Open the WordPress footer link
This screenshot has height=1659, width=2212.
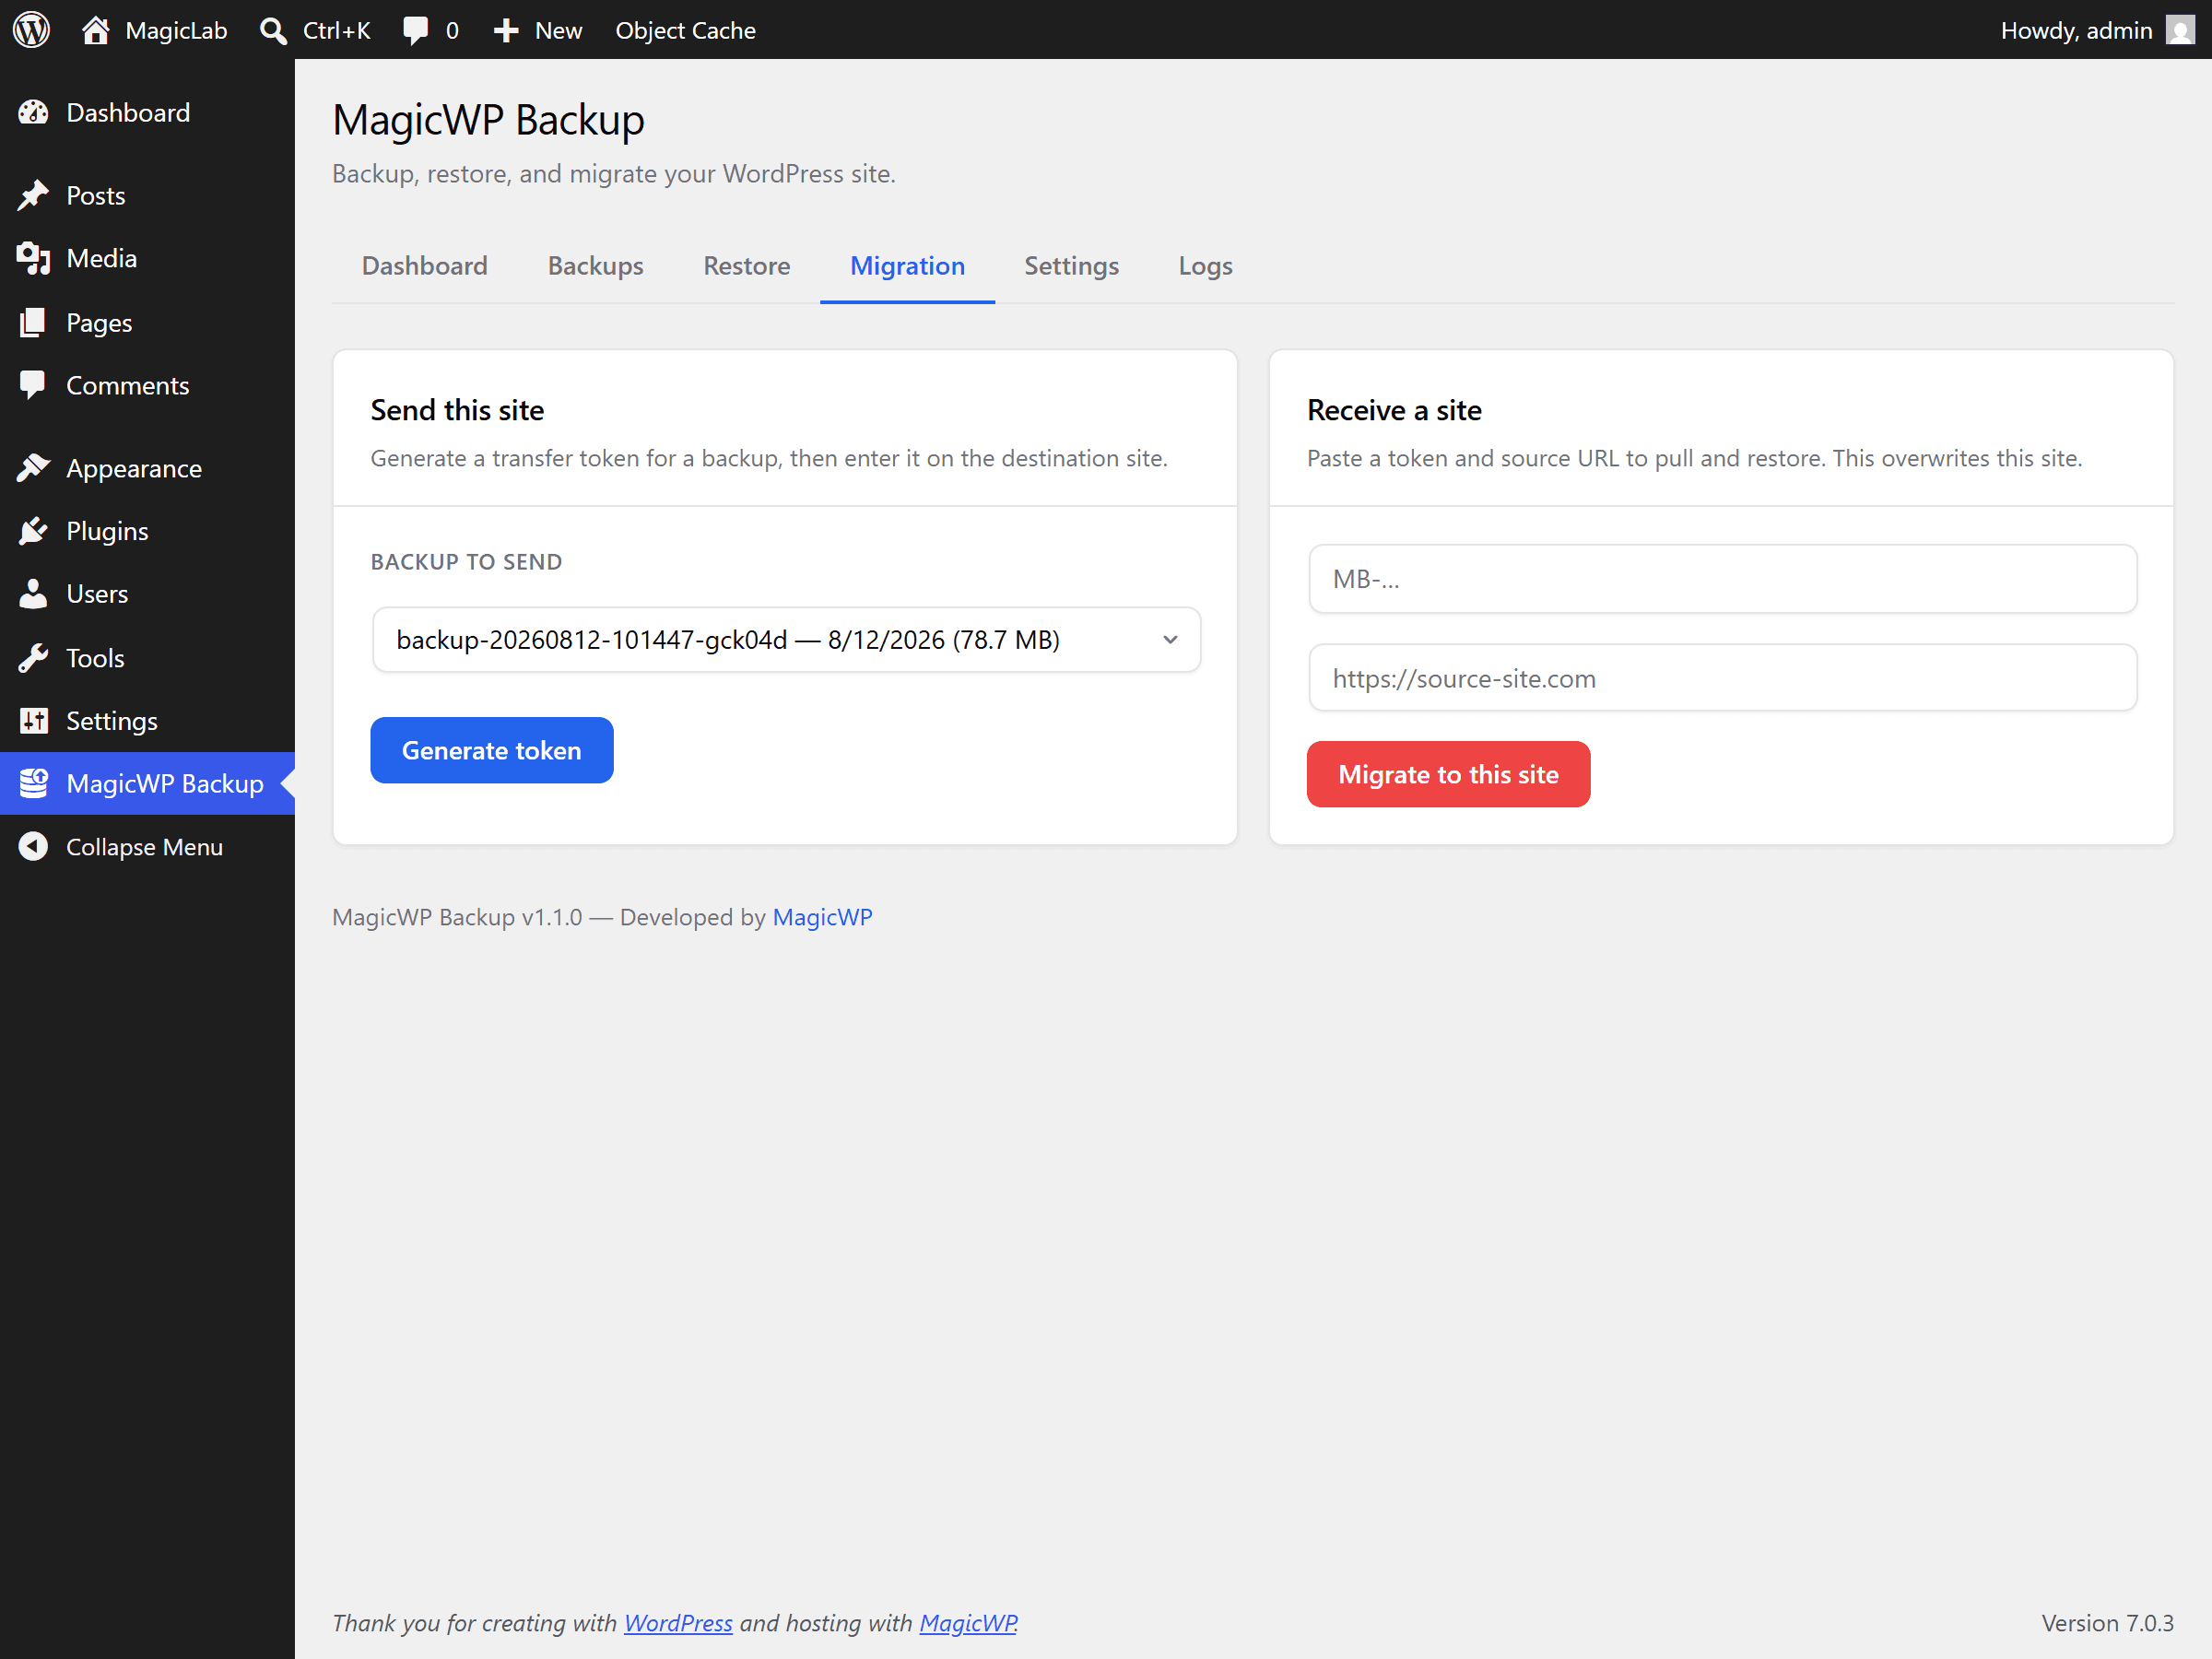pyautogui.click(x=678, y=1622)
